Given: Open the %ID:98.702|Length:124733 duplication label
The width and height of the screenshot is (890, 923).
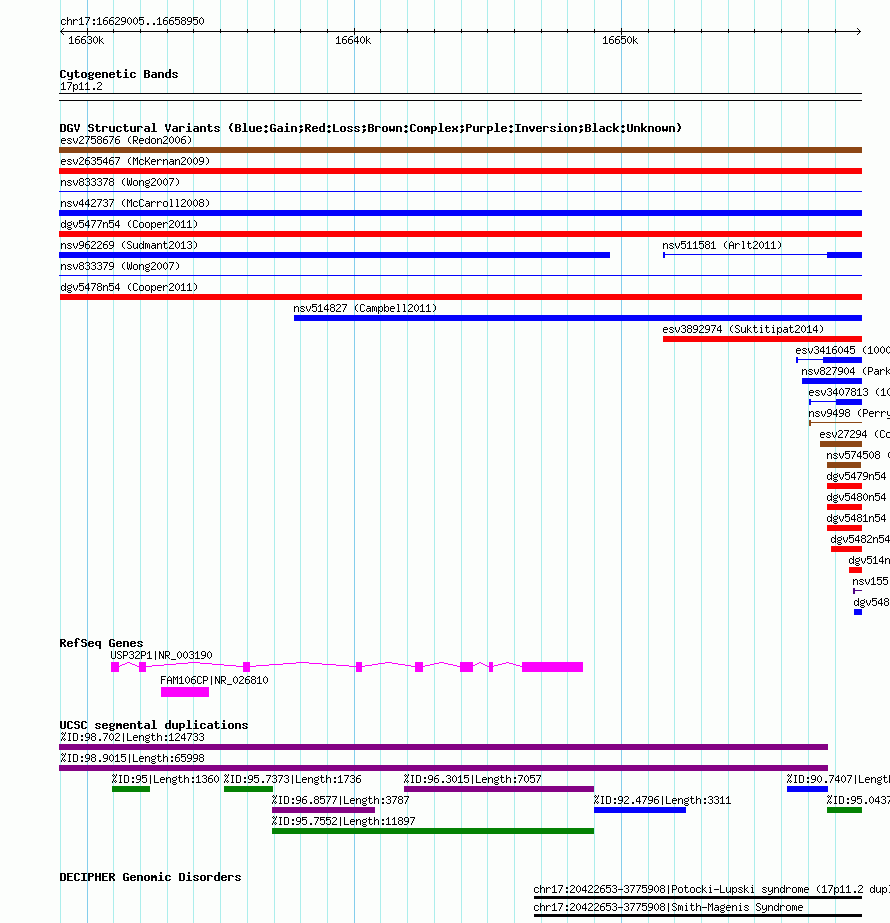Looking at the screenshot, I should (x=132, y=737).
